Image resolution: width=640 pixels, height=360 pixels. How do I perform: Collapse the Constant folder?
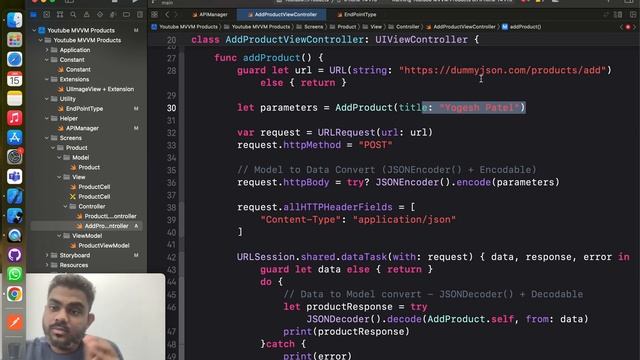click(x=47, y=60)
